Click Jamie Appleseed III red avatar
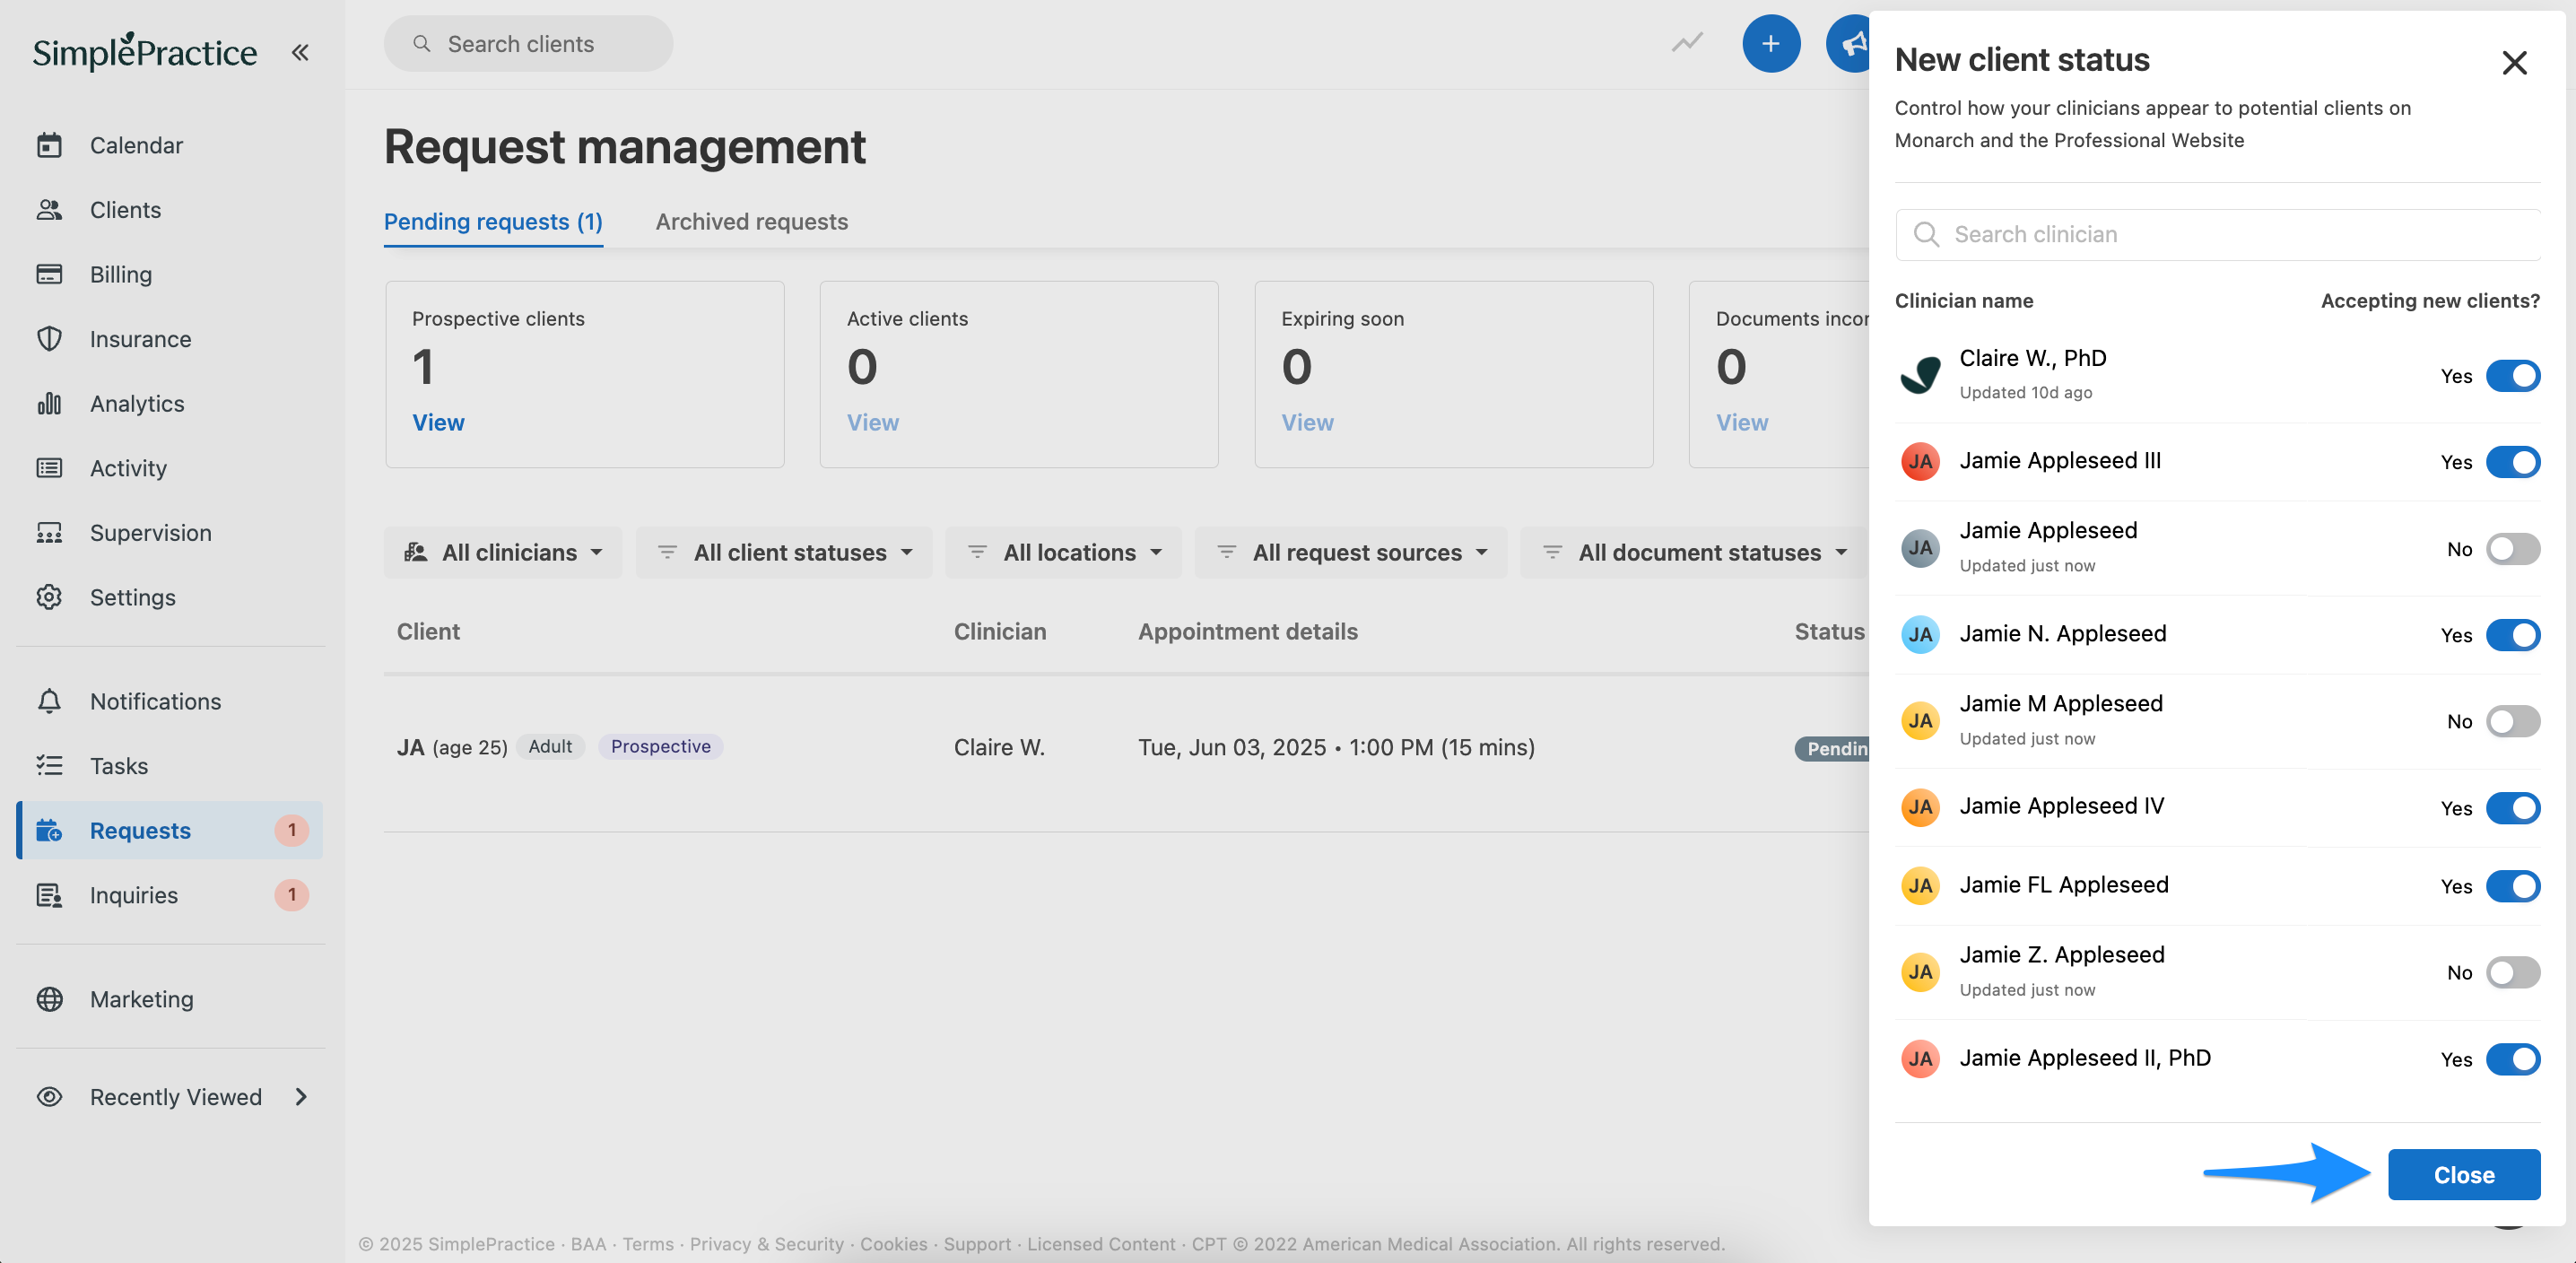This screenshot has height=1263, width=2576. click(x=1920, y=461)
